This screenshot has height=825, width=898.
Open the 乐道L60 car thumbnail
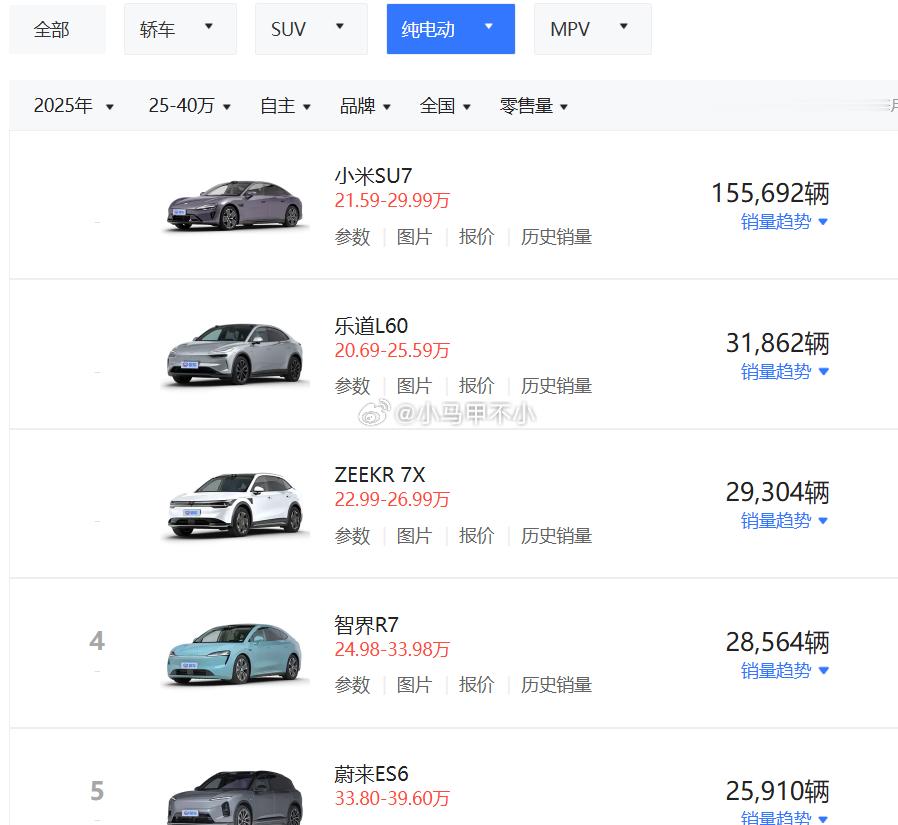point(235,354)
